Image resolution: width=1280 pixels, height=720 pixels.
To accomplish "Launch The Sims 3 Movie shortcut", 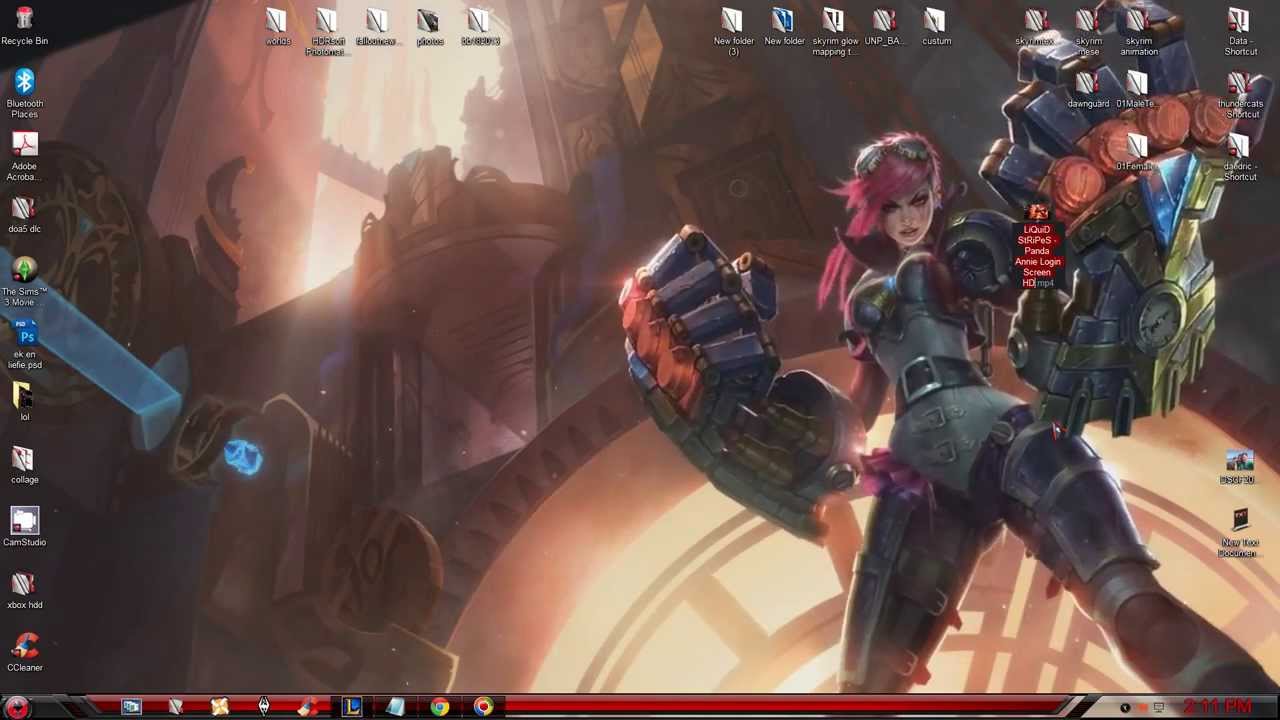I will click(x=24, y=271).
